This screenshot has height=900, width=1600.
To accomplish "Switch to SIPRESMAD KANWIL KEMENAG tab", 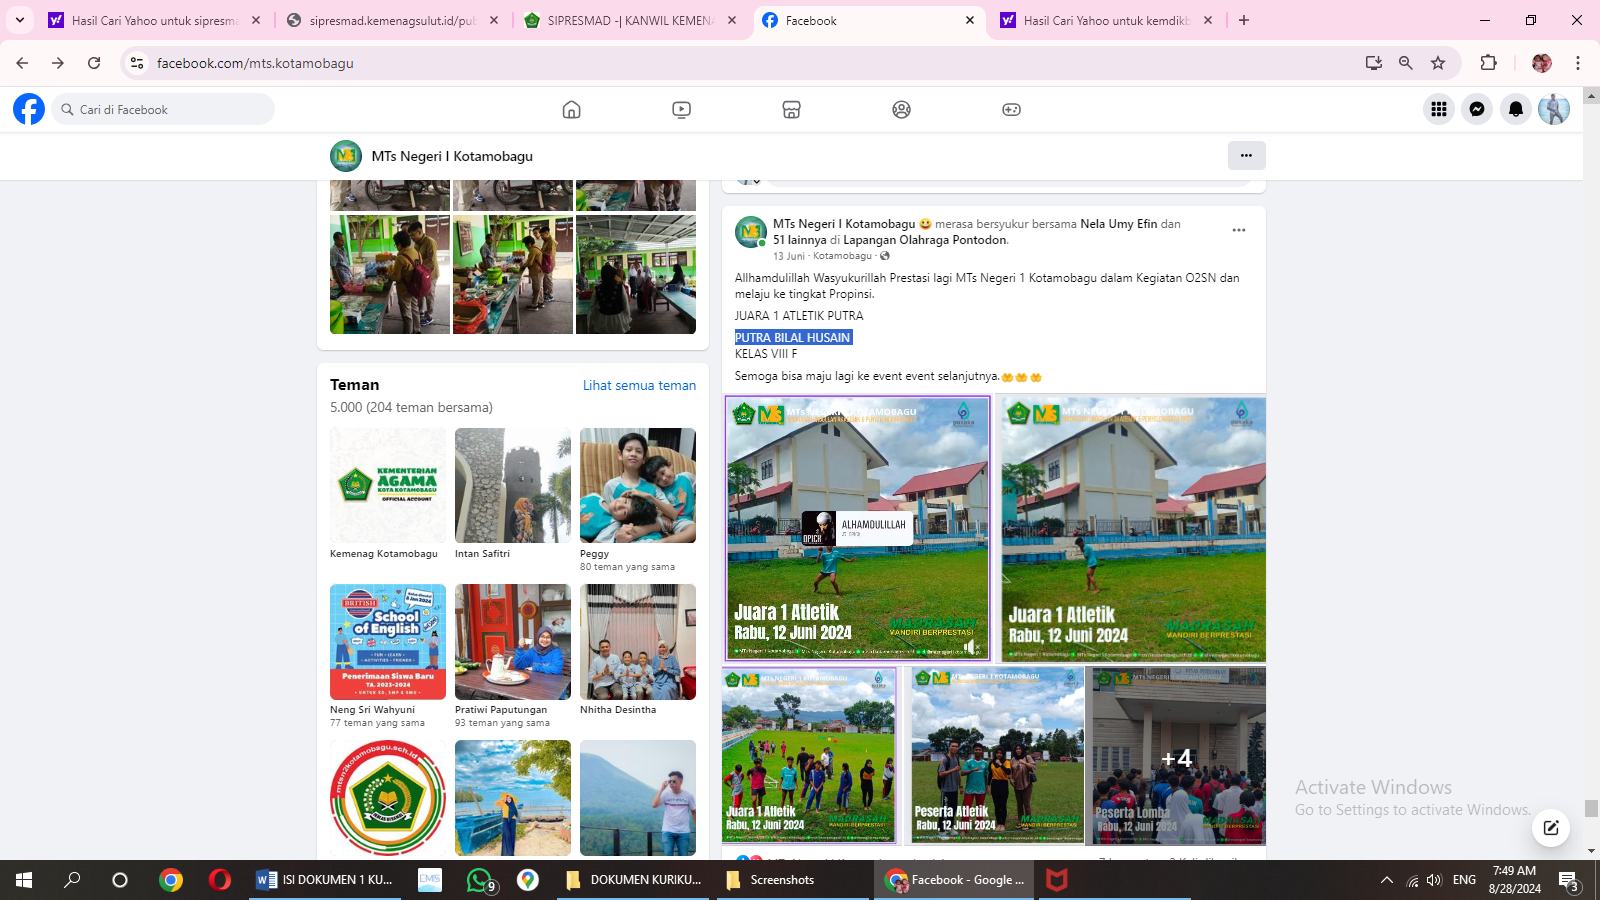I will 630,20.
